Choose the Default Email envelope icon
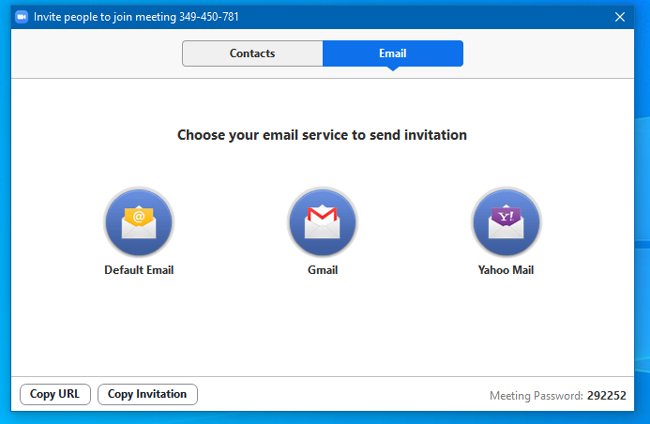This screenshot has height=424, width=650. click(139, 222)
